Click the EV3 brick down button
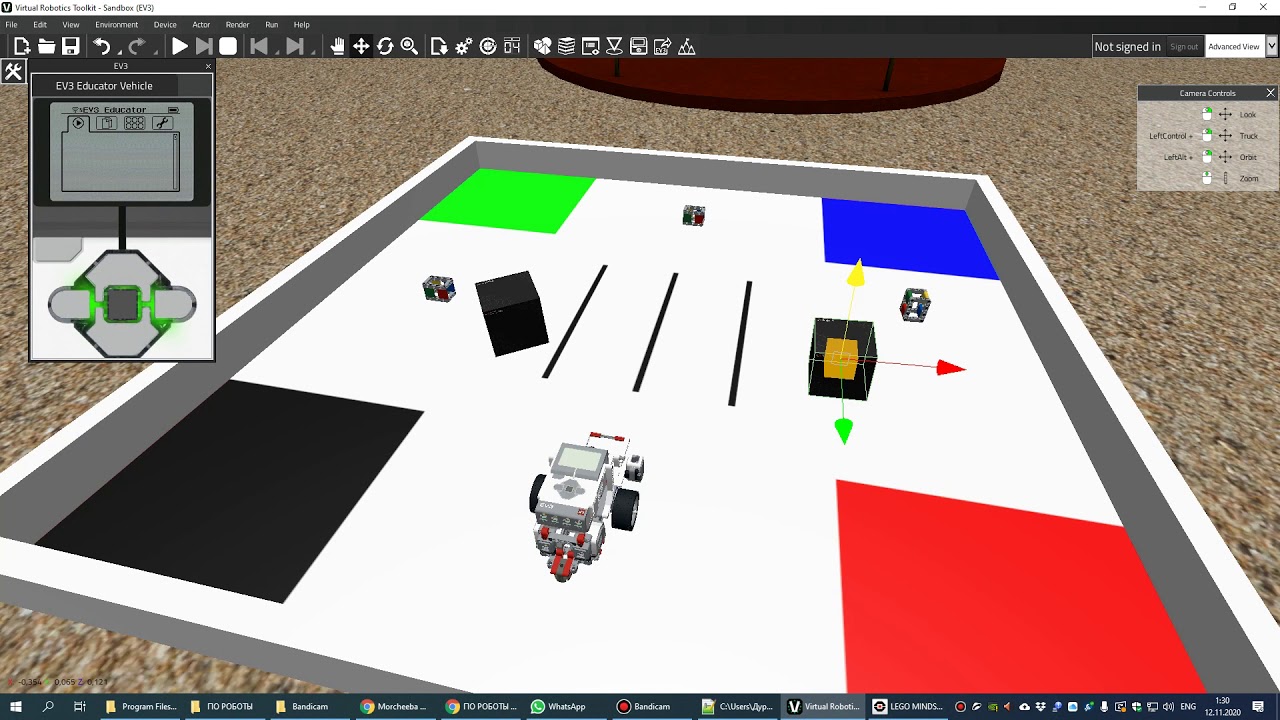The height and width of the screenshot is (720, 1280). click(x=122, y=338)
